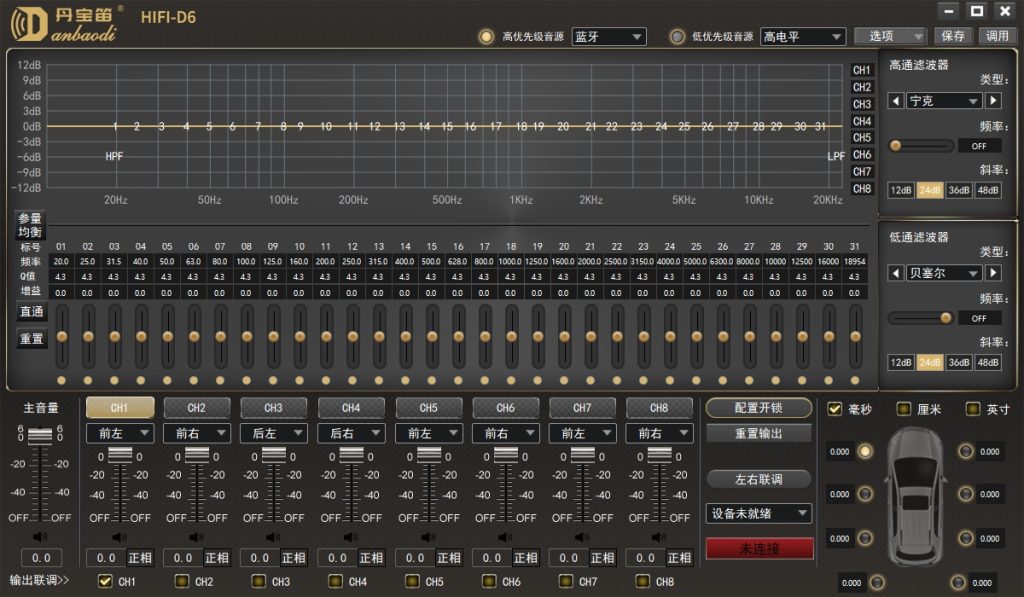Open the CH3 后左 position dropdown

274,433
